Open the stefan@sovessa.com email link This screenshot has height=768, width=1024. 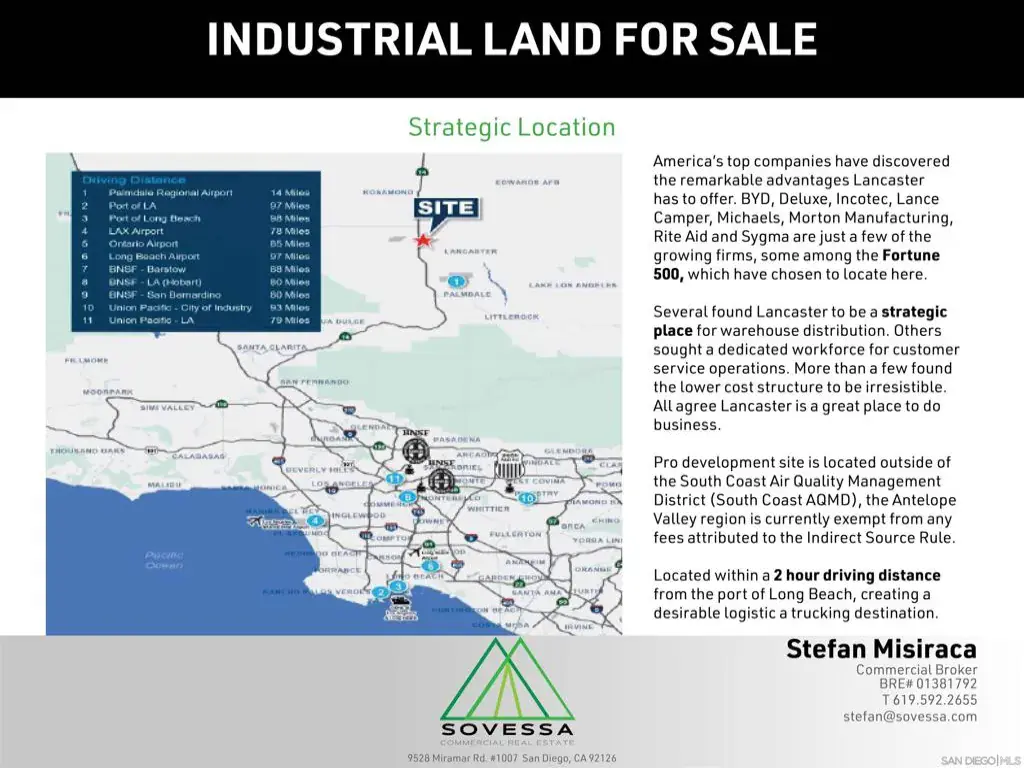tap(910, 716)
